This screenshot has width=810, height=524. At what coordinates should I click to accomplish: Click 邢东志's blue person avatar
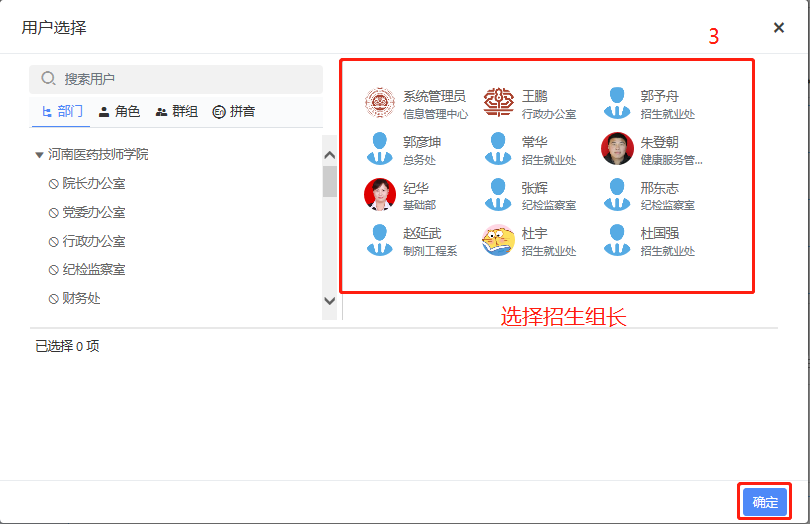point(617,194)
